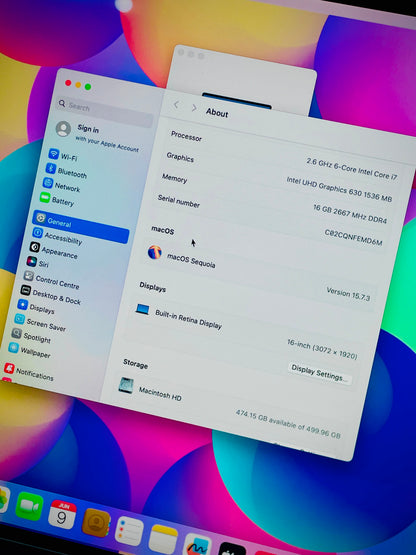Click the blue progress bar in the background window
Image resolution: width=416 pixels, height=555 pixels.
237,101
